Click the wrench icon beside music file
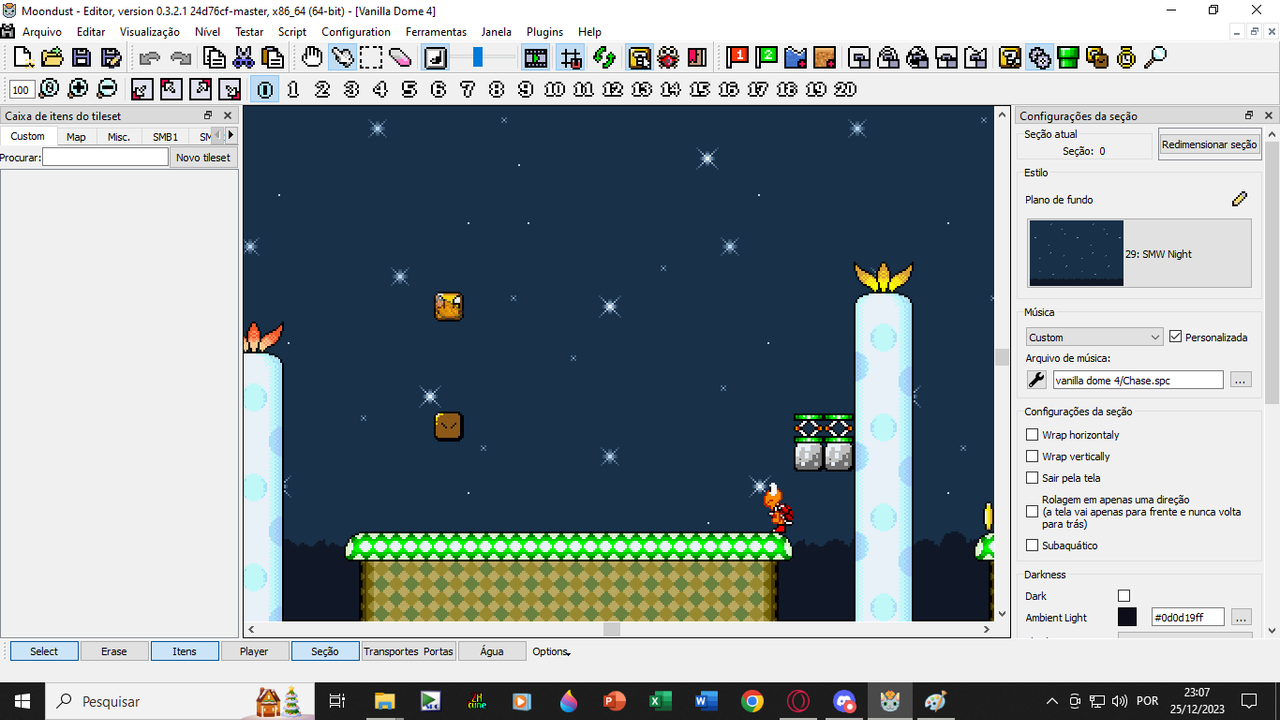The height and width of the screenshot is (720, 1280). coord(1037,380)
